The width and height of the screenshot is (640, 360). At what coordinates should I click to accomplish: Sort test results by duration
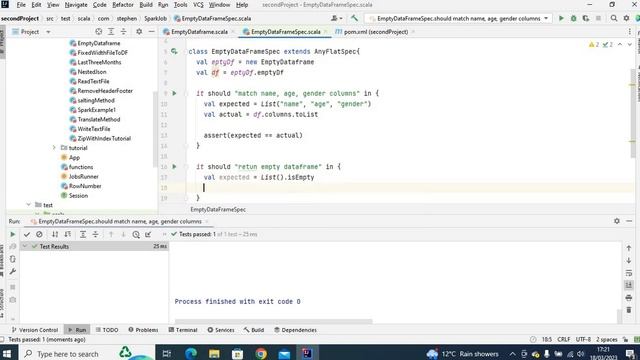coord(68,234)
